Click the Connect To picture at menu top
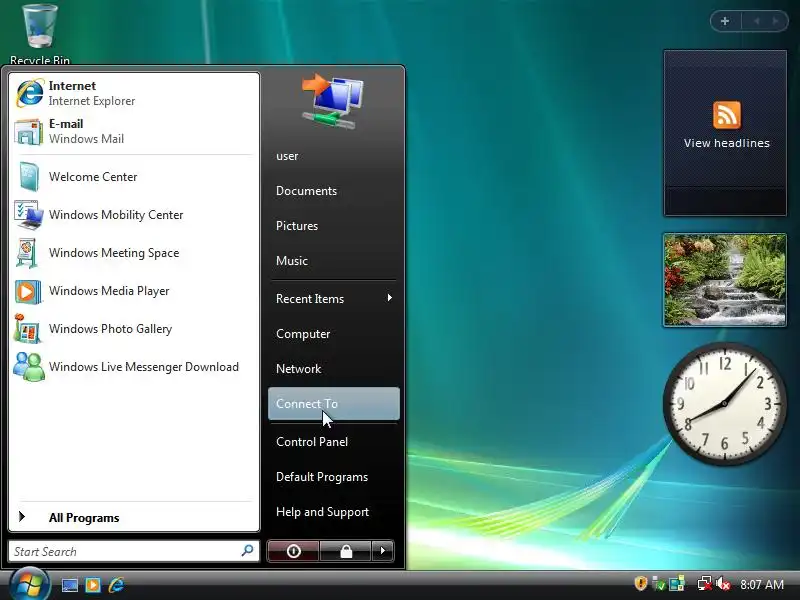800x600 pixels. pyautogui.click(x=333, y=101)
